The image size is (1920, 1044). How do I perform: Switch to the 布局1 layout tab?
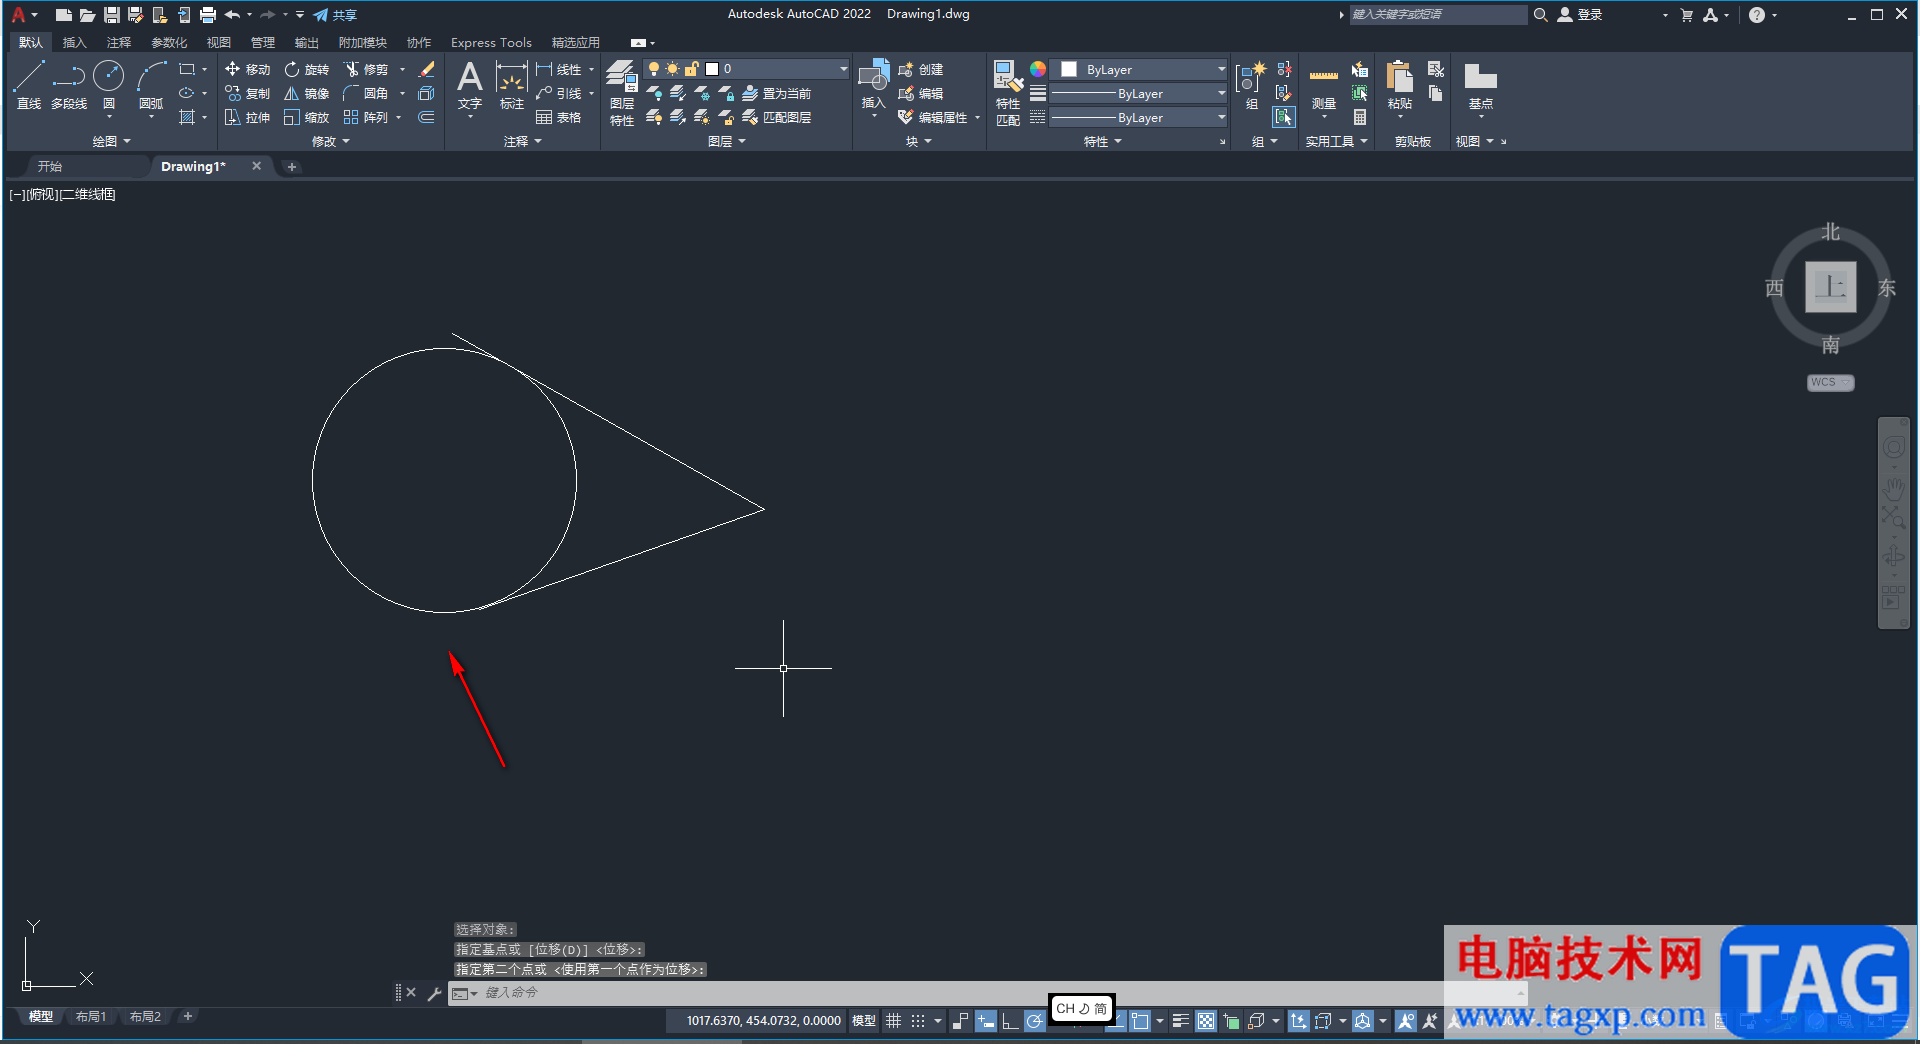(x=91, y=1017)
